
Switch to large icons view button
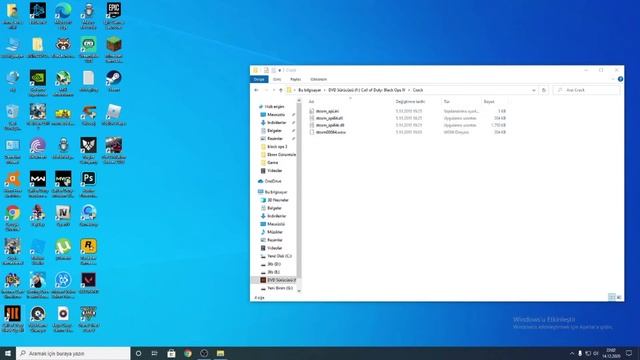point(619,297)
